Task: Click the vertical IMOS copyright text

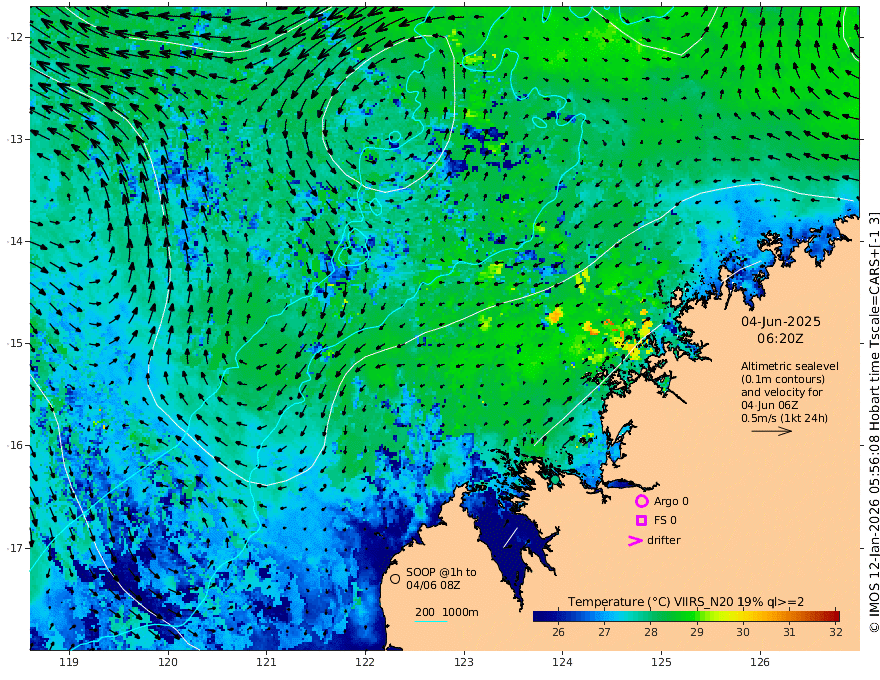Action: [x=874, y=422]
